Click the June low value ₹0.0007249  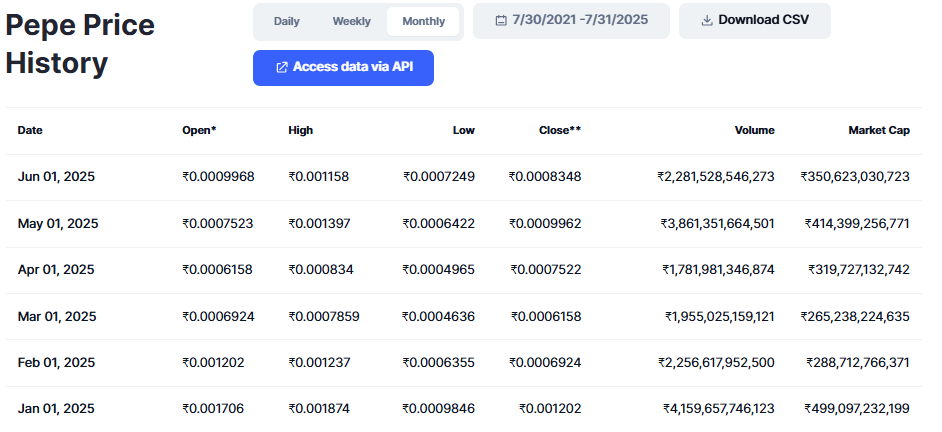(x=439, y=177)
